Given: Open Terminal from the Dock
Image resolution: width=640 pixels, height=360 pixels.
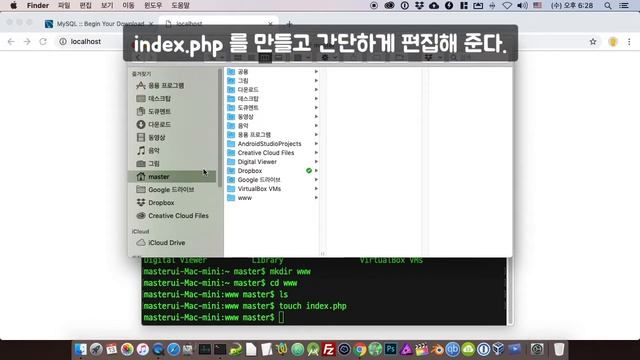Looking at the screenshot, I should (x=220, y=349).
